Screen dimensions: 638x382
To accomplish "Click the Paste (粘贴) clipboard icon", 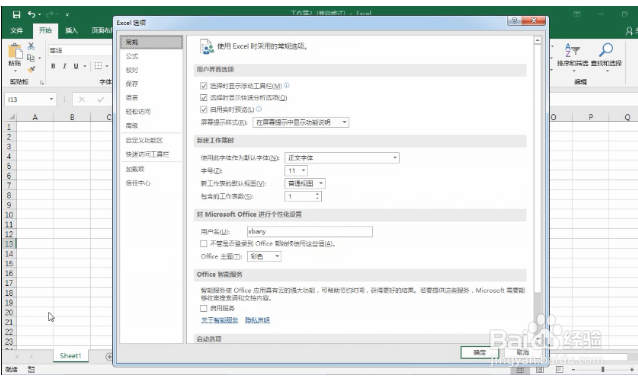I will click(x=15, y=51).
